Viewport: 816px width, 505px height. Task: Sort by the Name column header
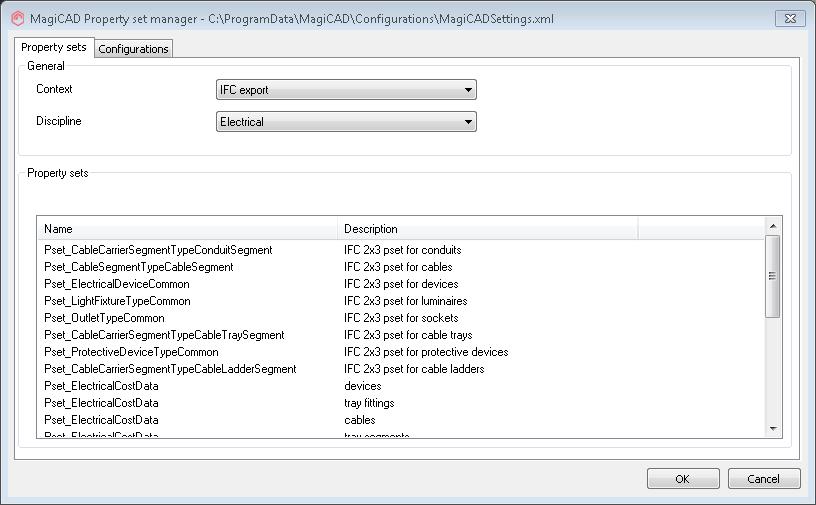pos(187,229)
